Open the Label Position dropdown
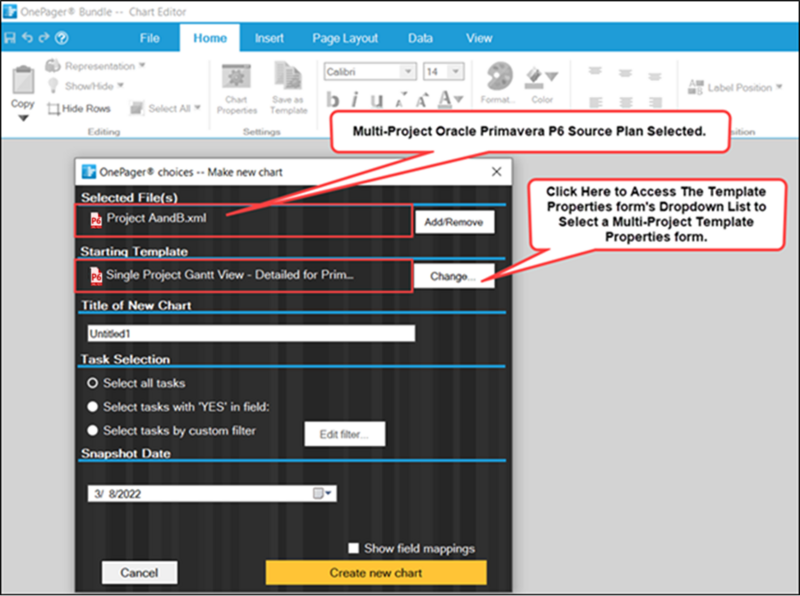800x596 pixels. coord(735,88)
